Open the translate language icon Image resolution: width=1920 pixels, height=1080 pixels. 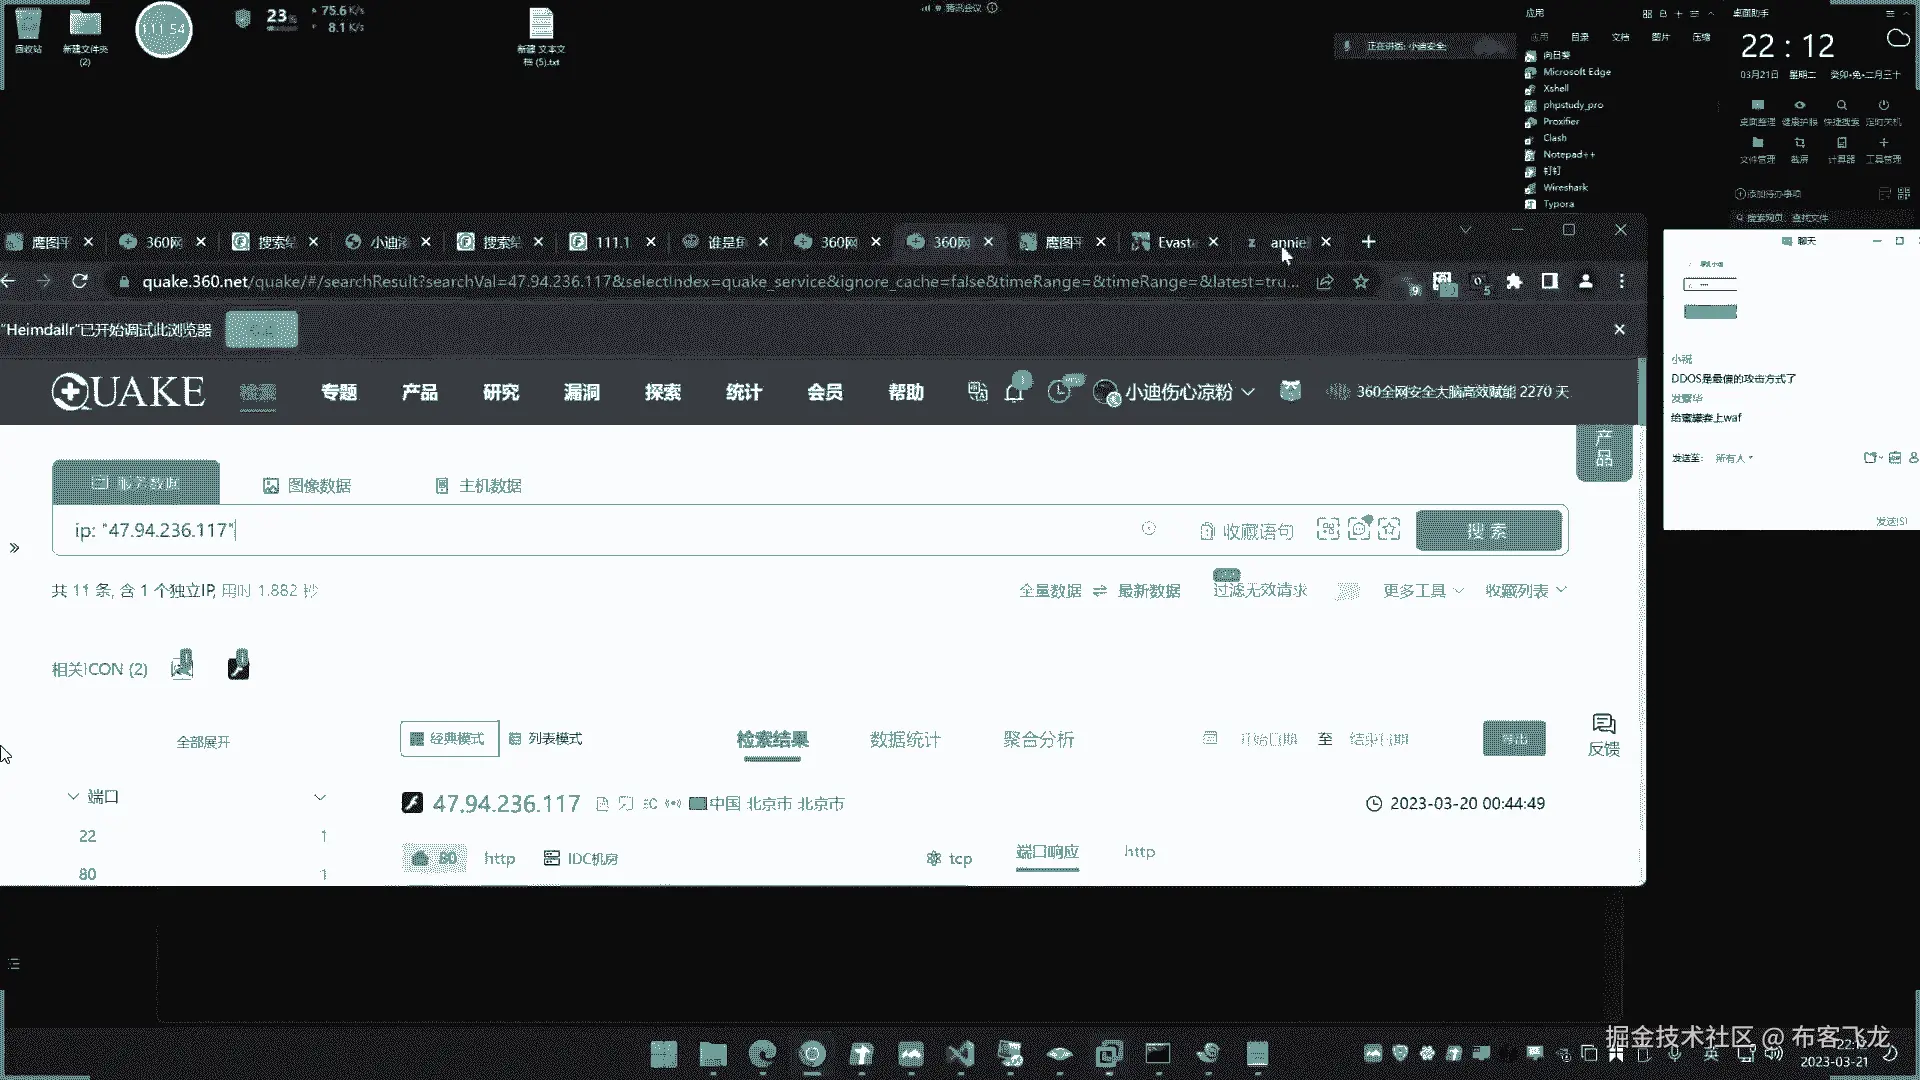[x=977, y=392]
